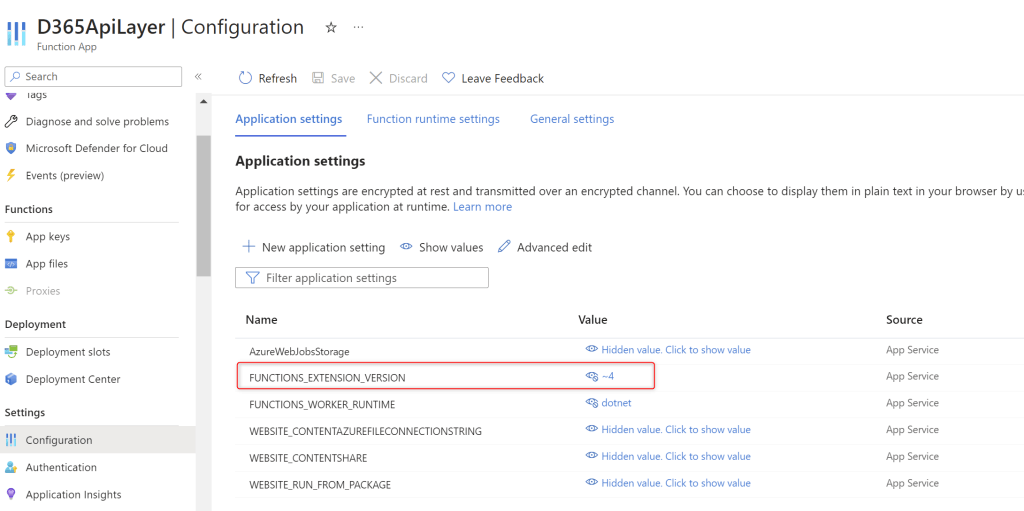Reveal the WEBSITE_CONTENTSHARE hidden value
This screenshot has height=511, width=1024.
coord(675,456)
